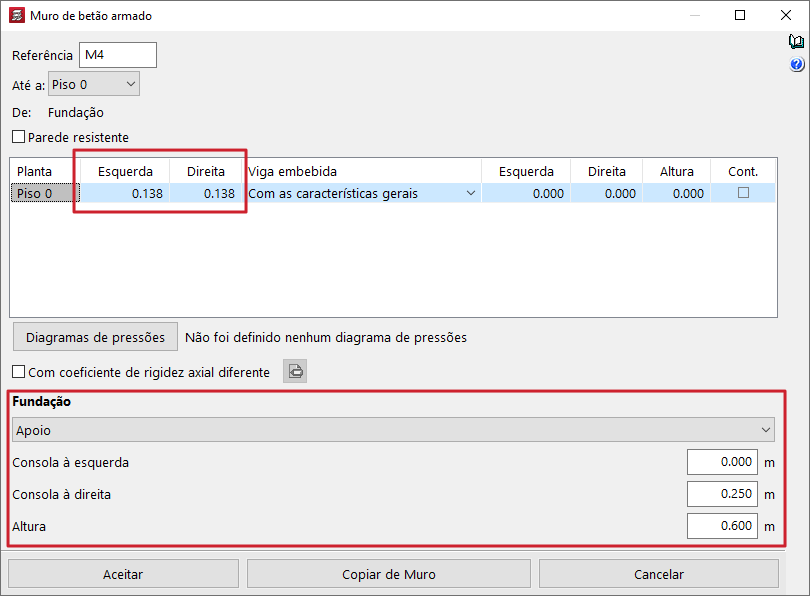Open the manual book icon
Viewport: 810px width, 596px height.
click(796, 42)
